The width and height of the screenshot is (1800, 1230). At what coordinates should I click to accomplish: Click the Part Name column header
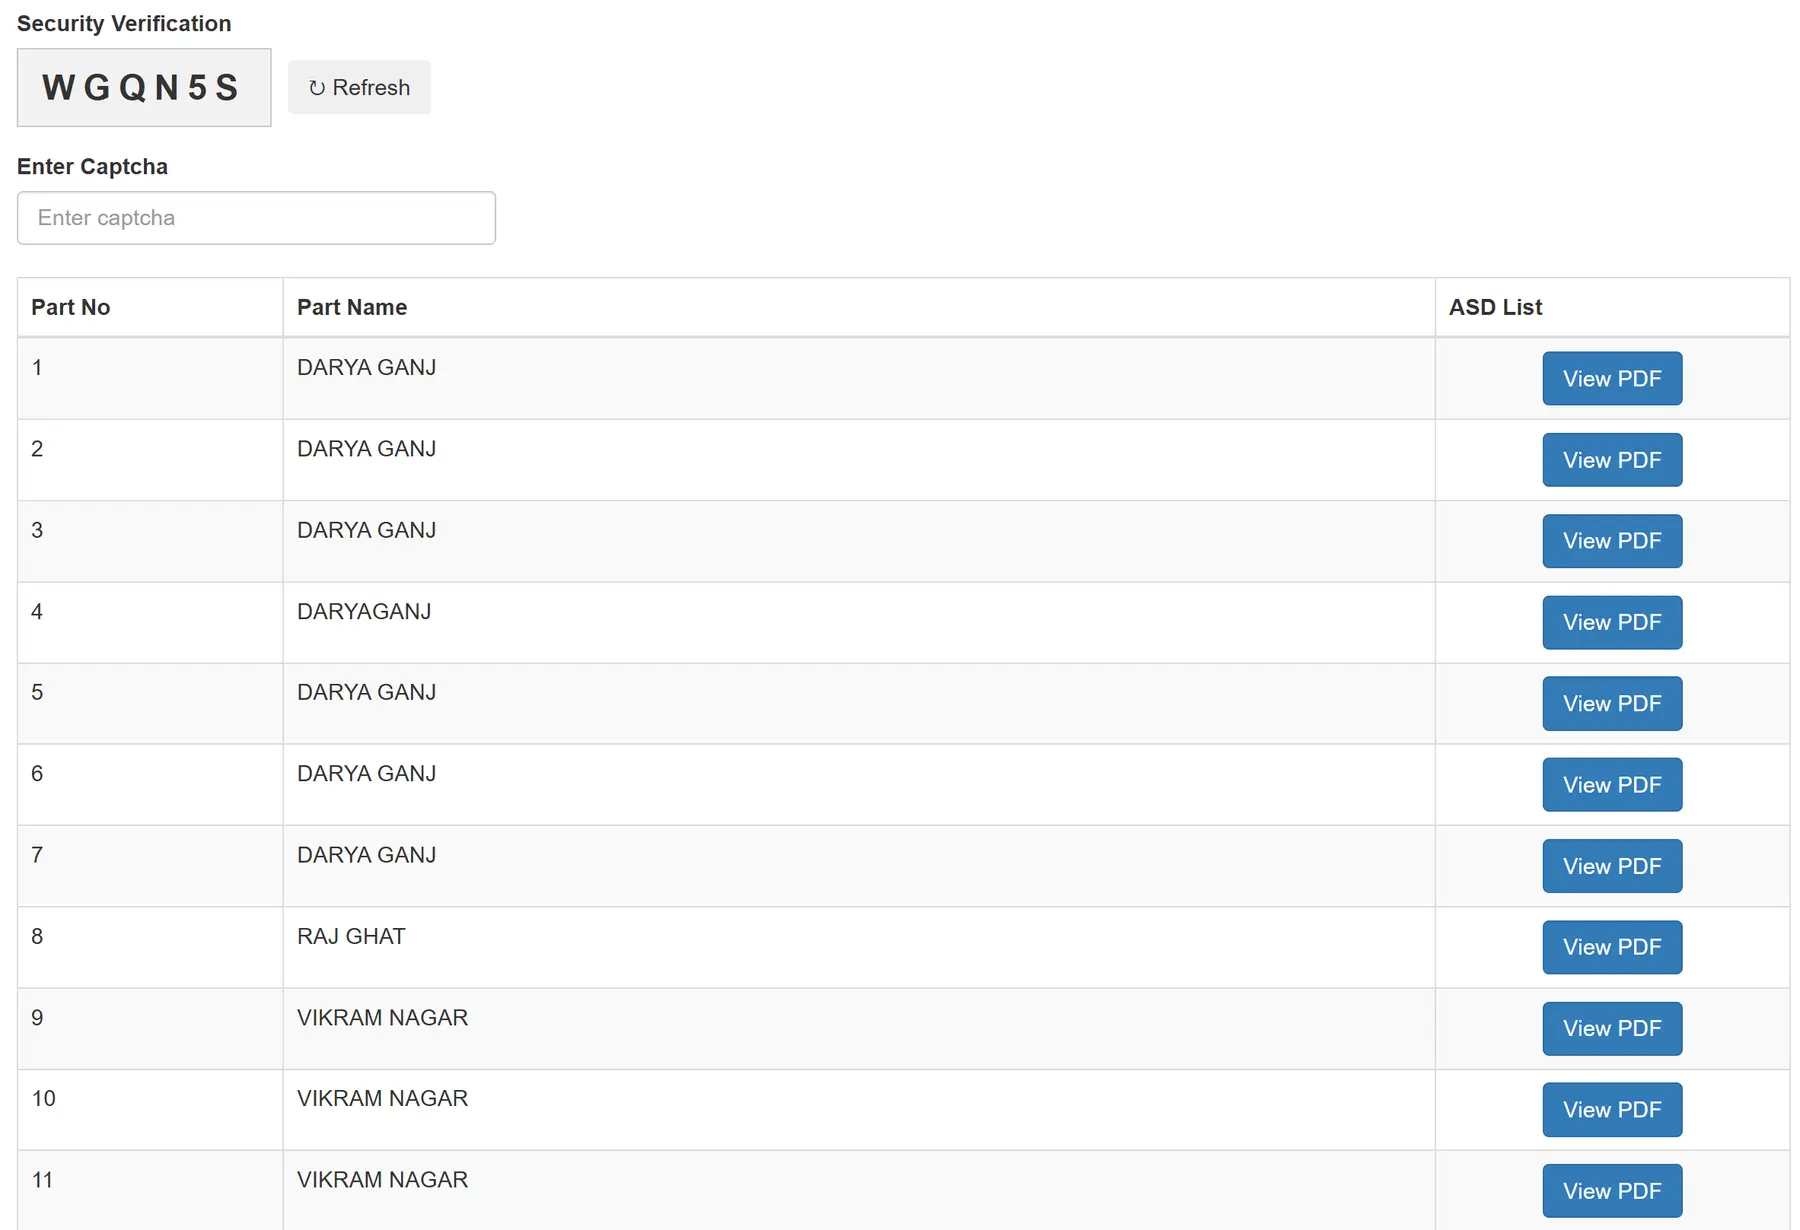(859, 307)
